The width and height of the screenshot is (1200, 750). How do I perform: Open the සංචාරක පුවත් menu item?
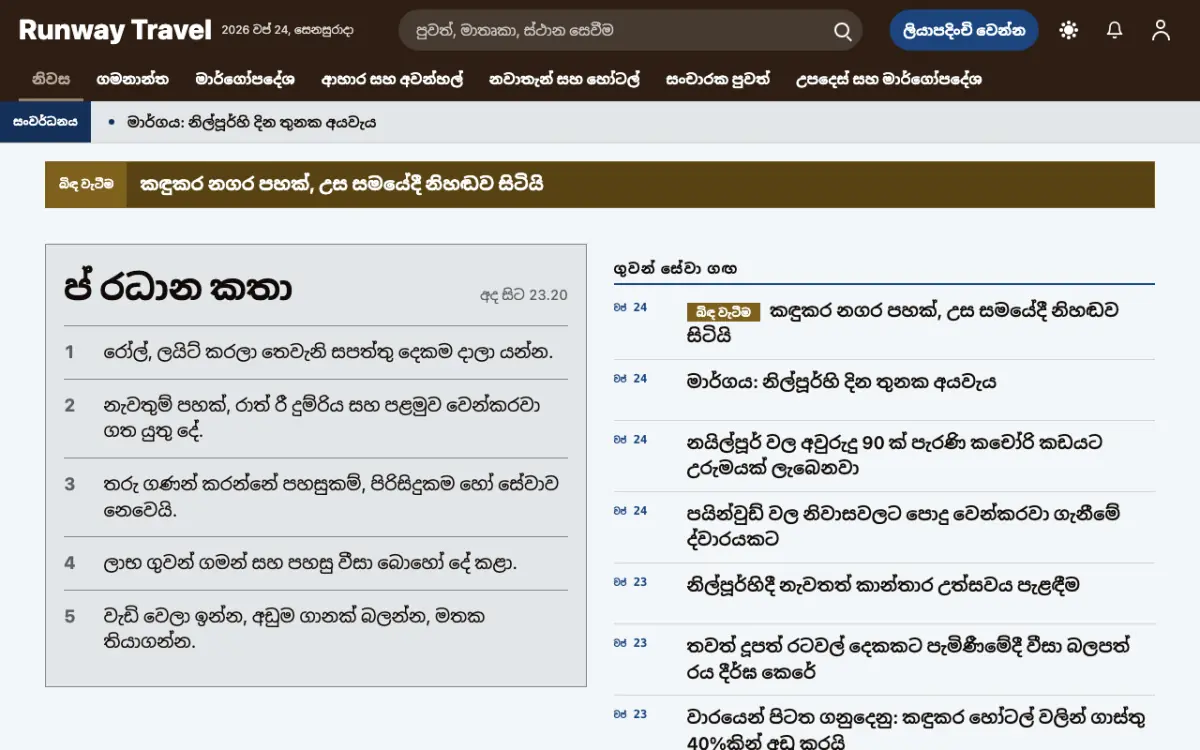coord(718,79)
